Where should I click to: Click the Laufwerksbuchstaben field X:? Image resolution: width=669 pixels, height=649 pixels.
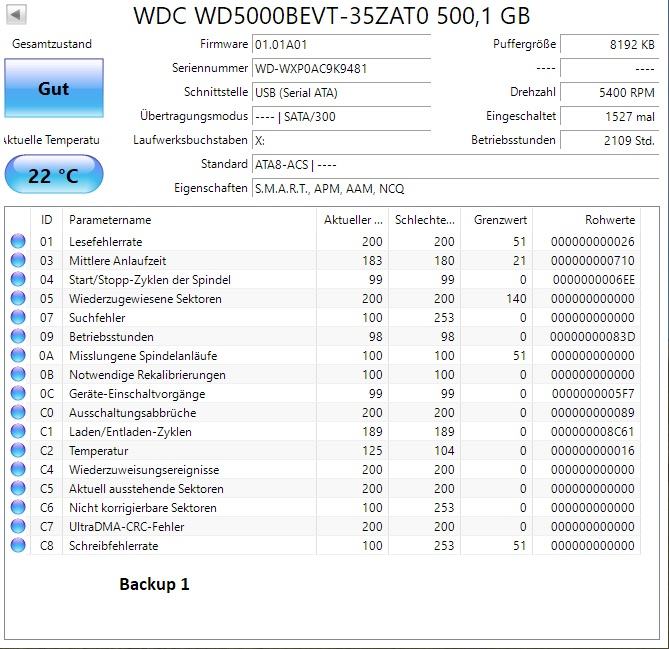point(341,140)
